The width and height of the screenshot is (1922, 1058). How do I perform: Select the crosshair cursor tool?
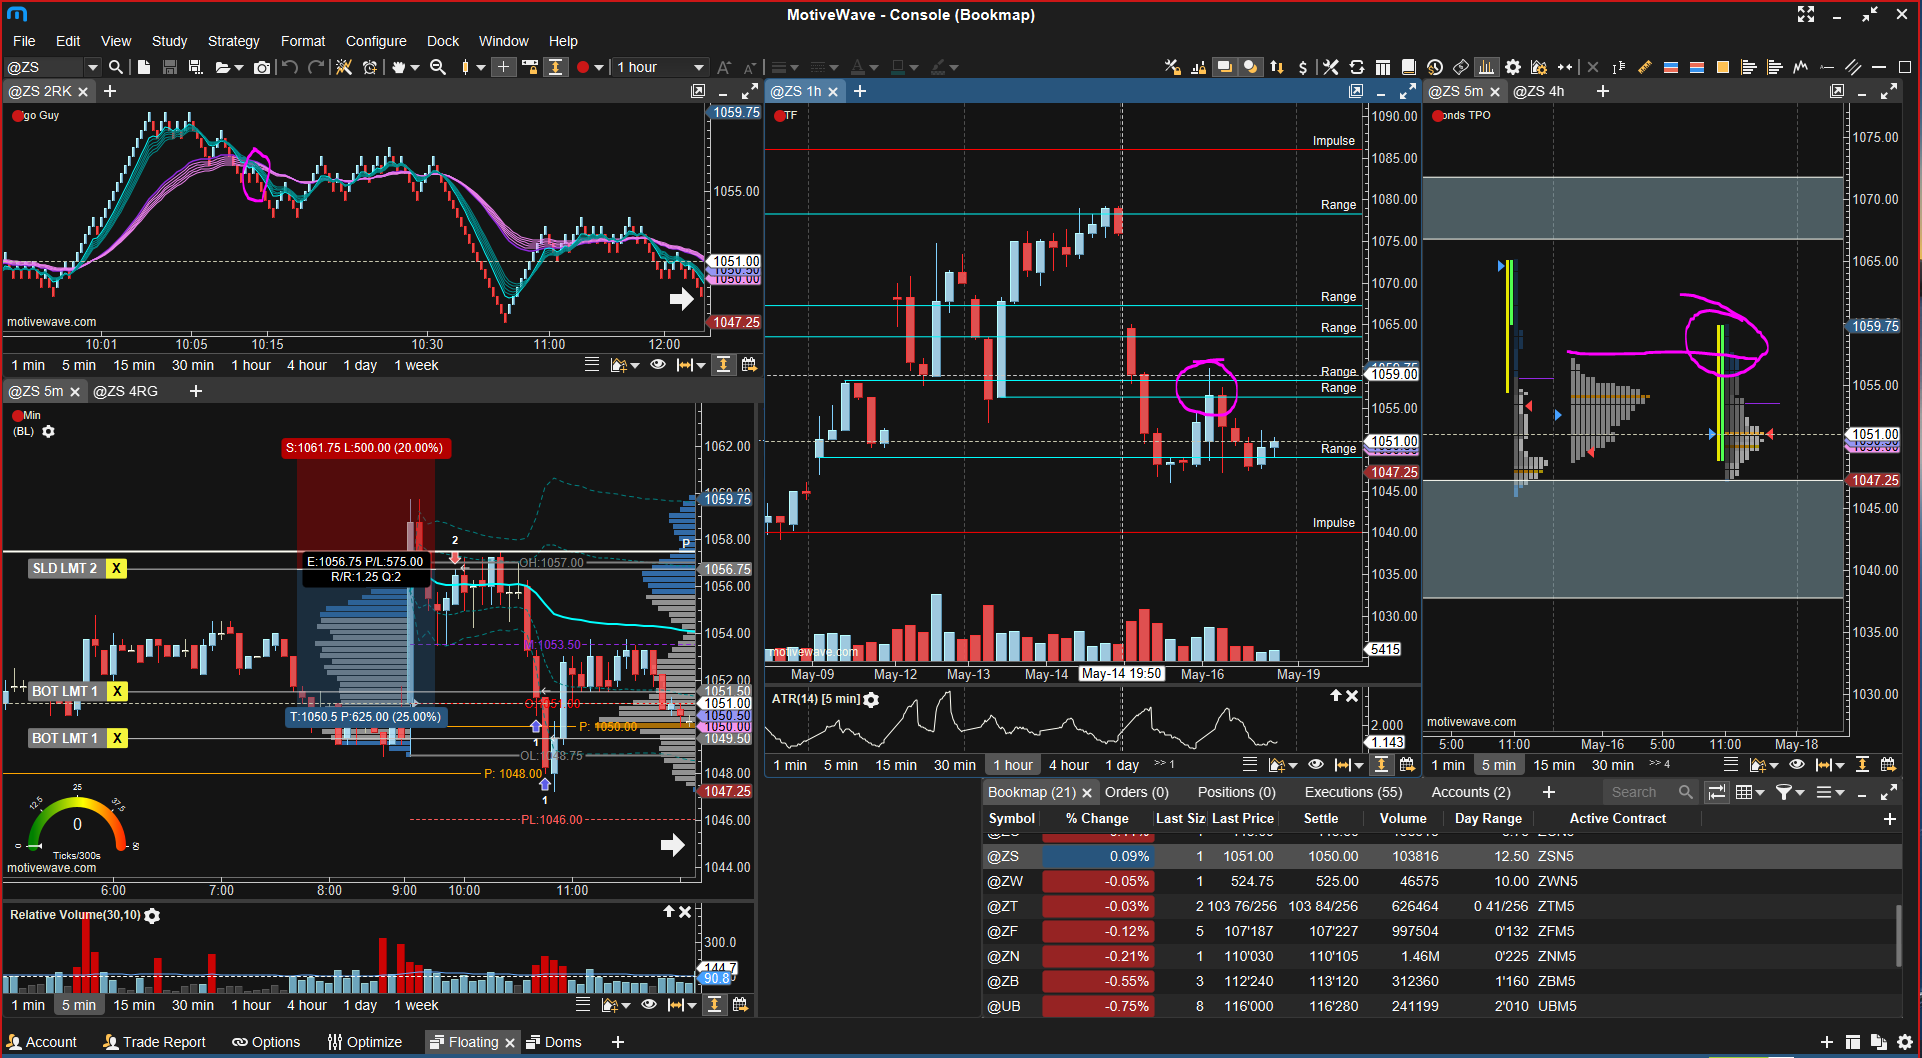point(503,67)
